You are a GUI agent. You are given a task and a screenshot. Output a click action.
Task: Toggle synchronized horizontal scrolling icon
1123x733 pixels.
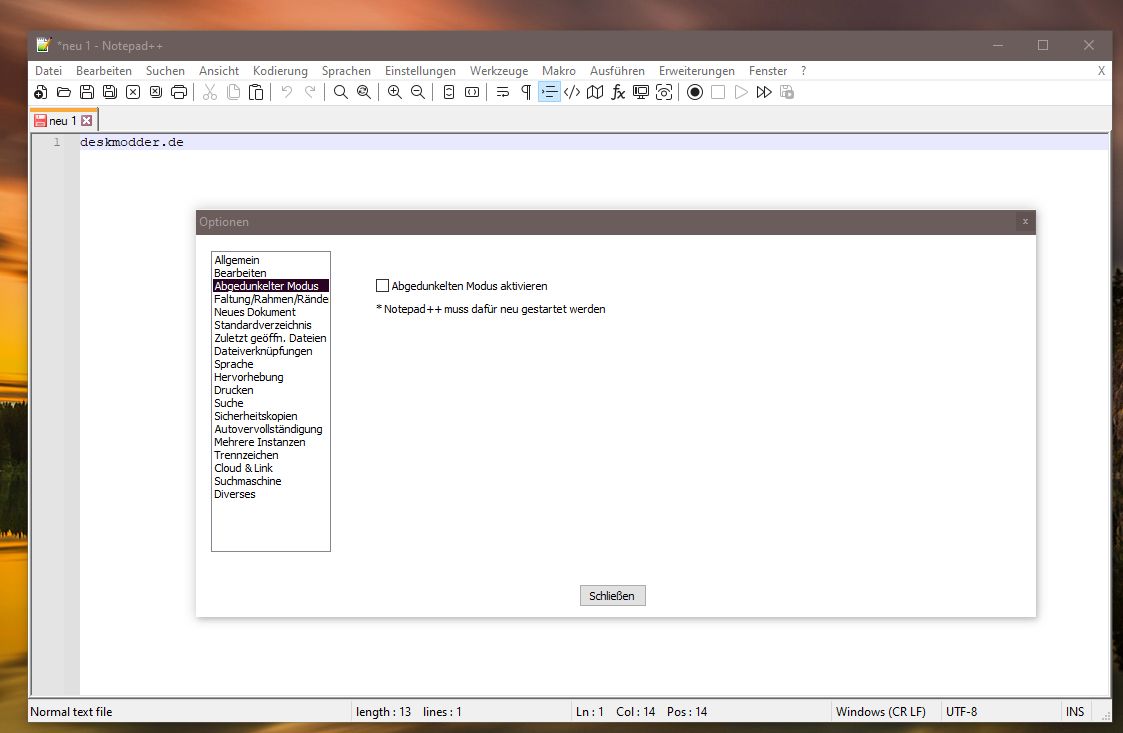472,92
